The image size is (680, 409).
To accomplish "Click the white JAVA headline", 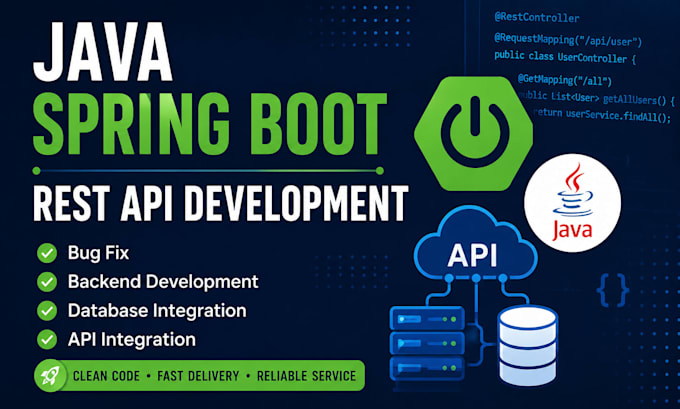I will click(103, 52).
